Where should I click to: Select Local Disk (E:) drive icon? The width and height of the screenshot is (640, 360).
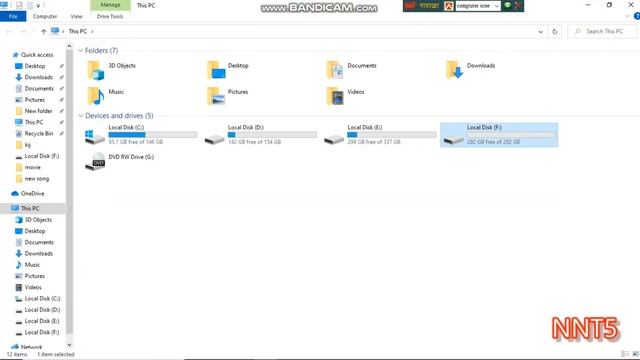point(334,139)
